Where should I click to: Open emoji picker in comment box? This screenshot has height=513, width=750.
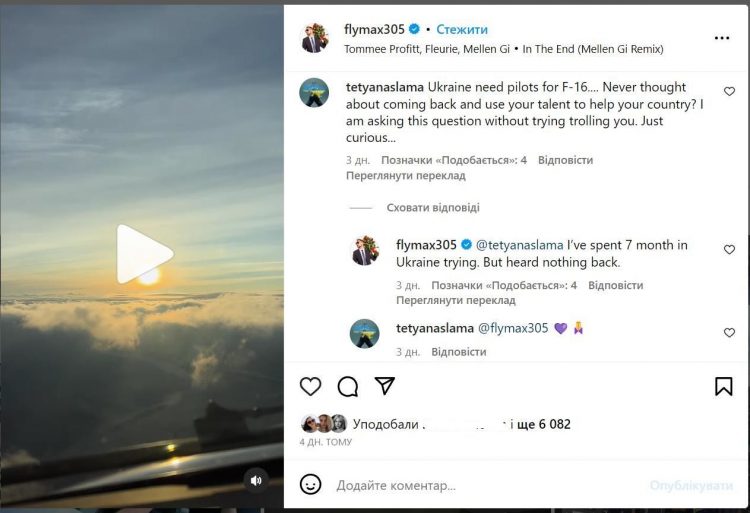(311, 485)
